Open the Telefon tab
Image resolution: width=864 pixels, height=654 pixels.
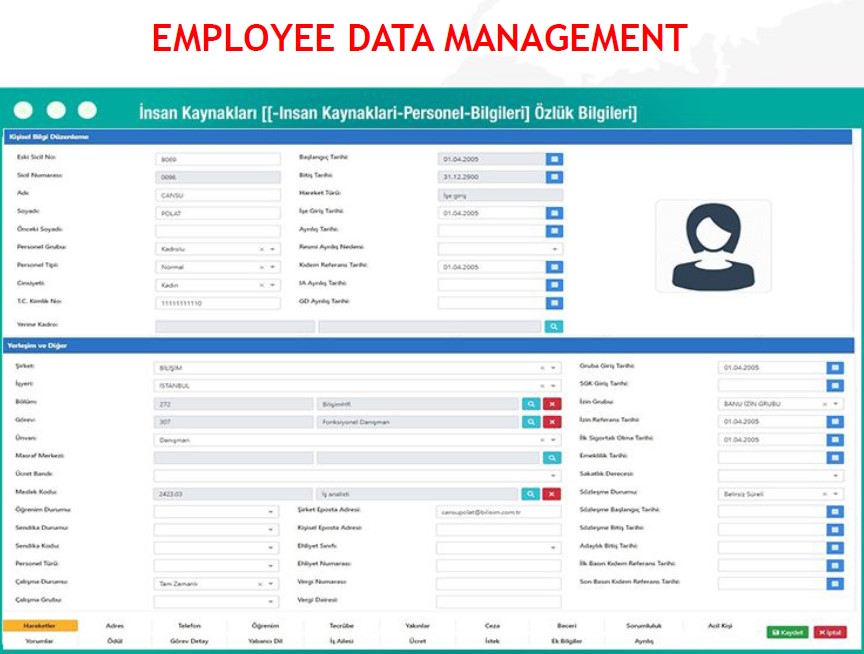coord(190,626)
